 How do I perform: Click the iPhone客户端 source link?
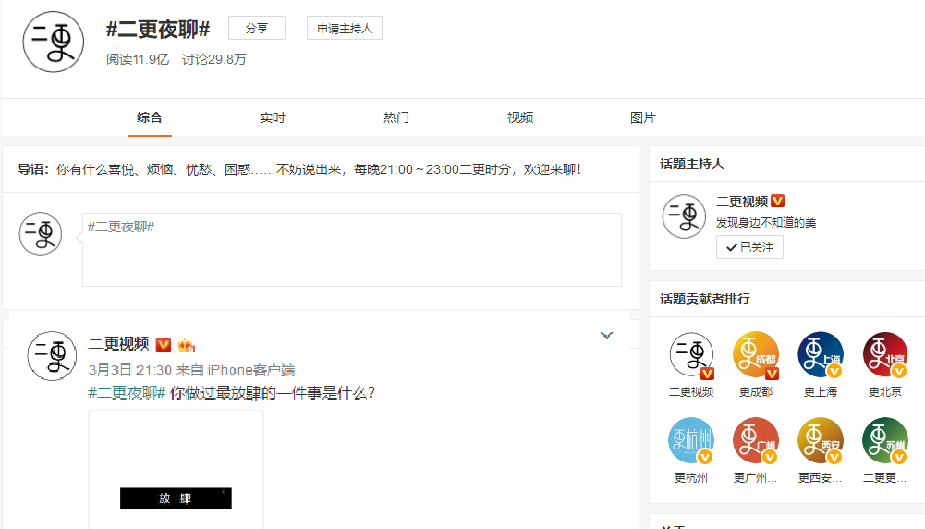pos(251,370)
